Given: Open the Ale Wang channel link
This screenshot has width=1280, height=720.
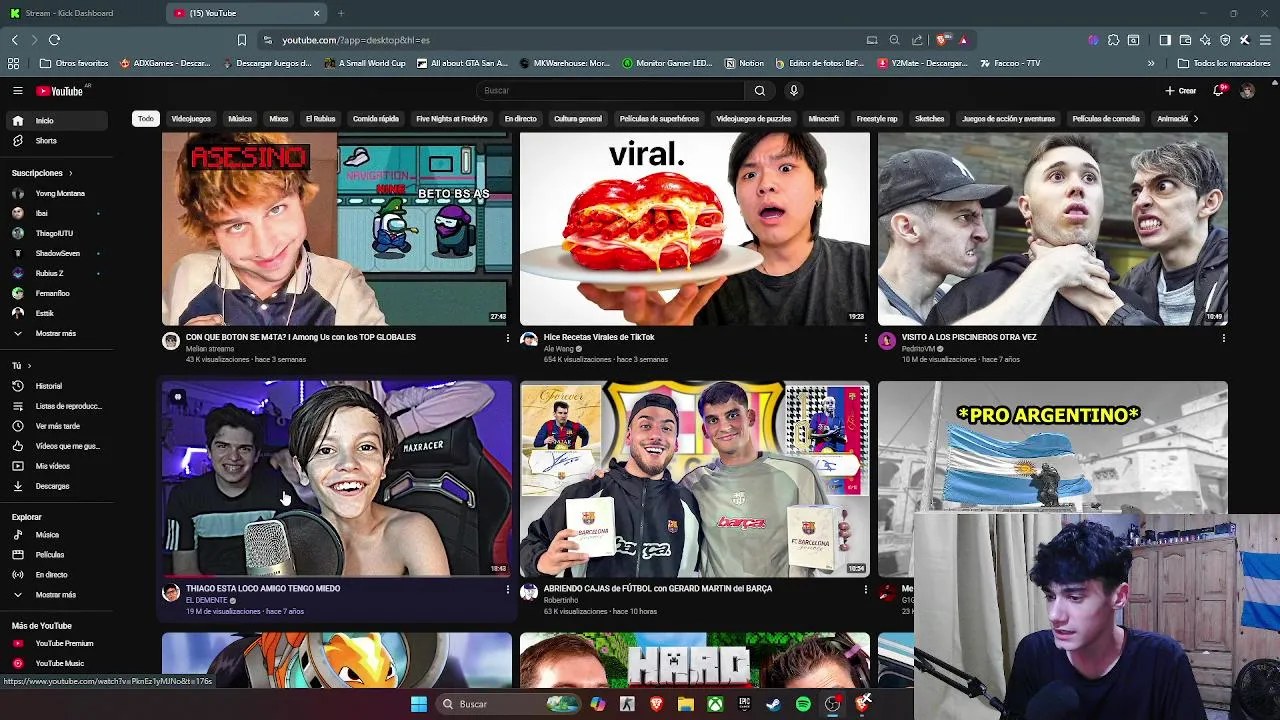Looking at the screenshot, I should [x=561, y=349].
